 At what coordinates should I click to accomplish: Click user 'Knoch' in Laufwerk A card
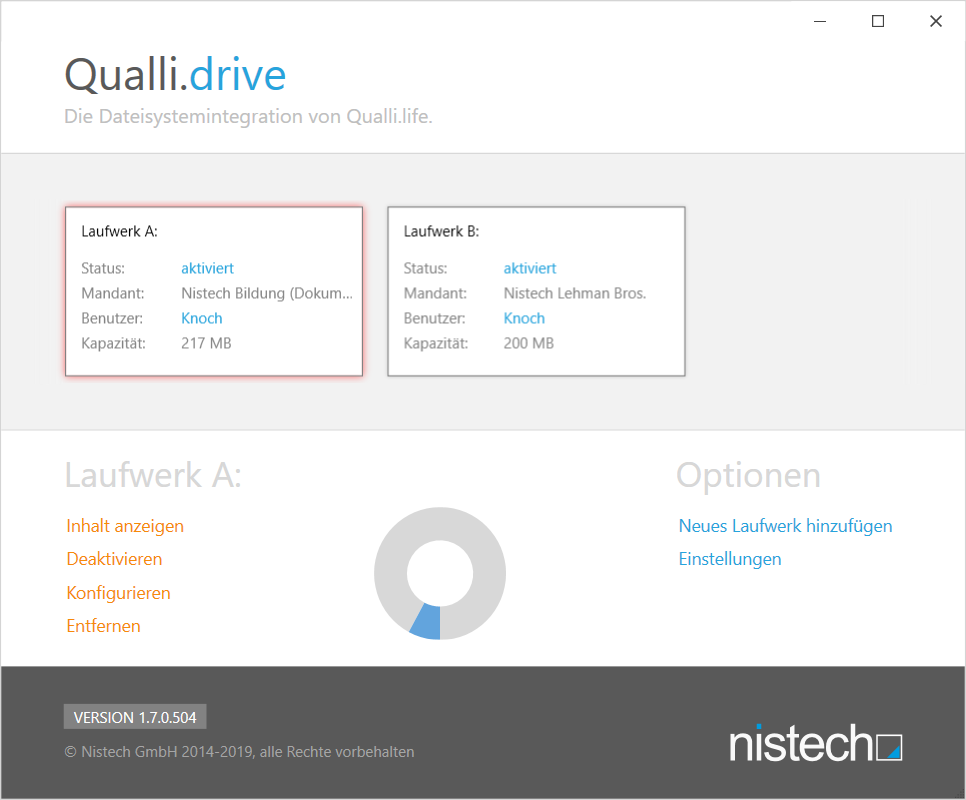[201, 318]
